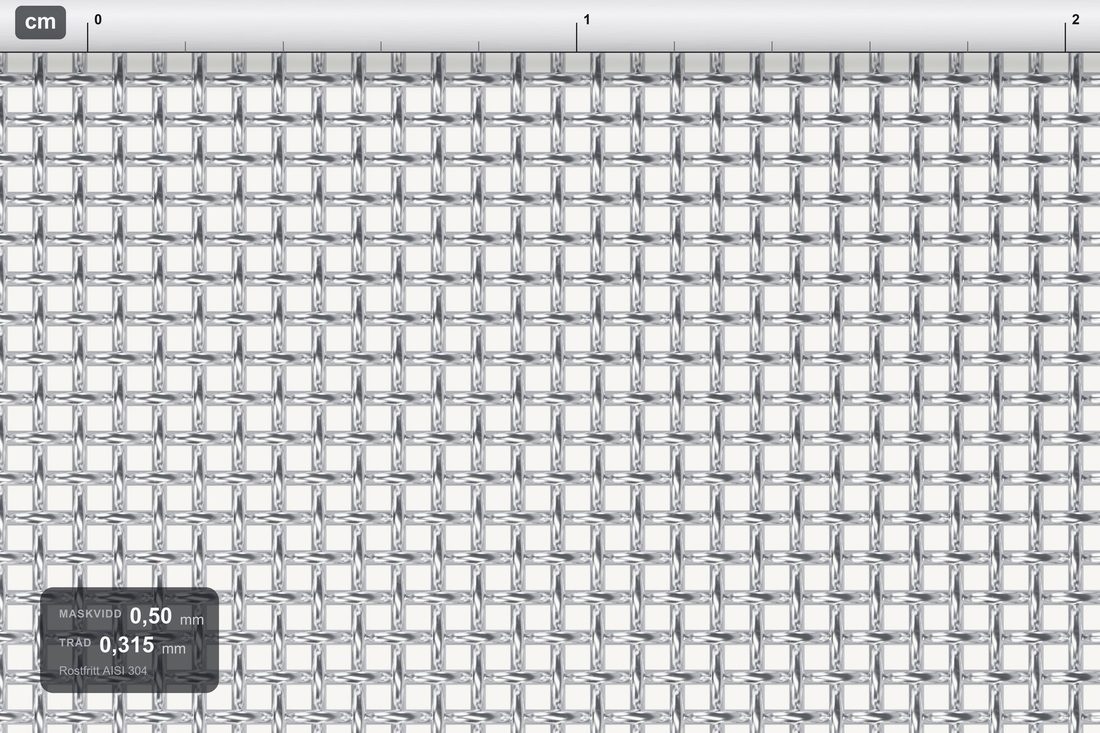This screenshot has height=733, width=1100.
Task: Click the mm unit beside 0,315
Action: (x=174, y=648)
